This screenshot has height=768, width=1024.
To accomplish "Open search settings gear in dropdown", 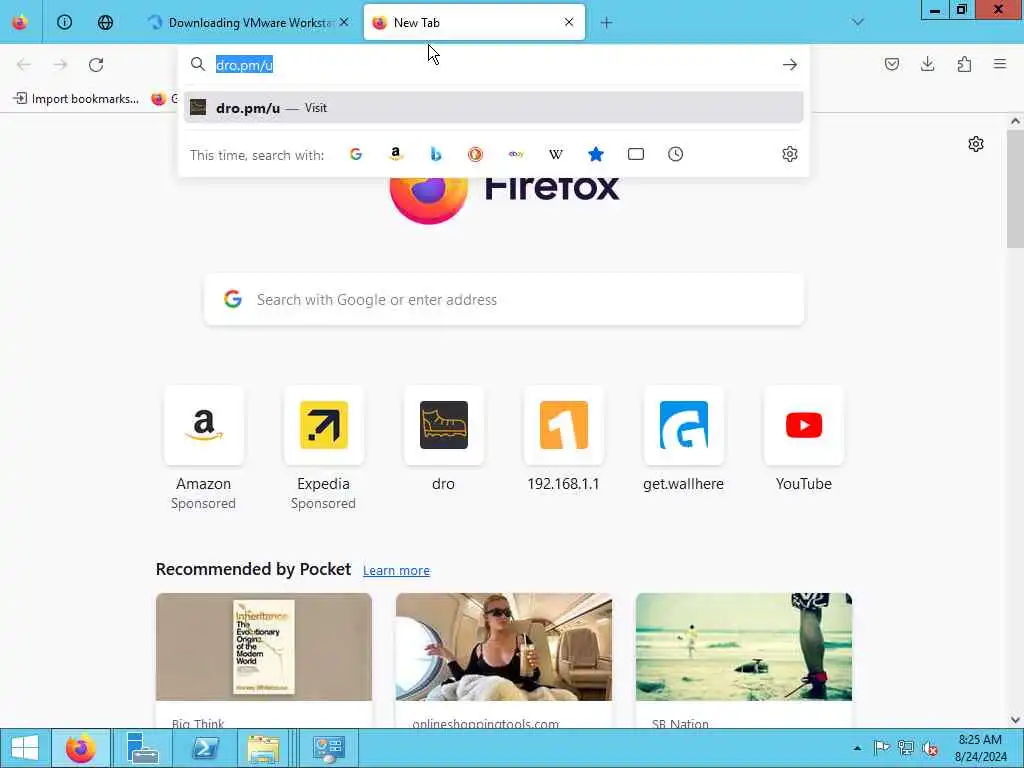I will coord(790,154).
